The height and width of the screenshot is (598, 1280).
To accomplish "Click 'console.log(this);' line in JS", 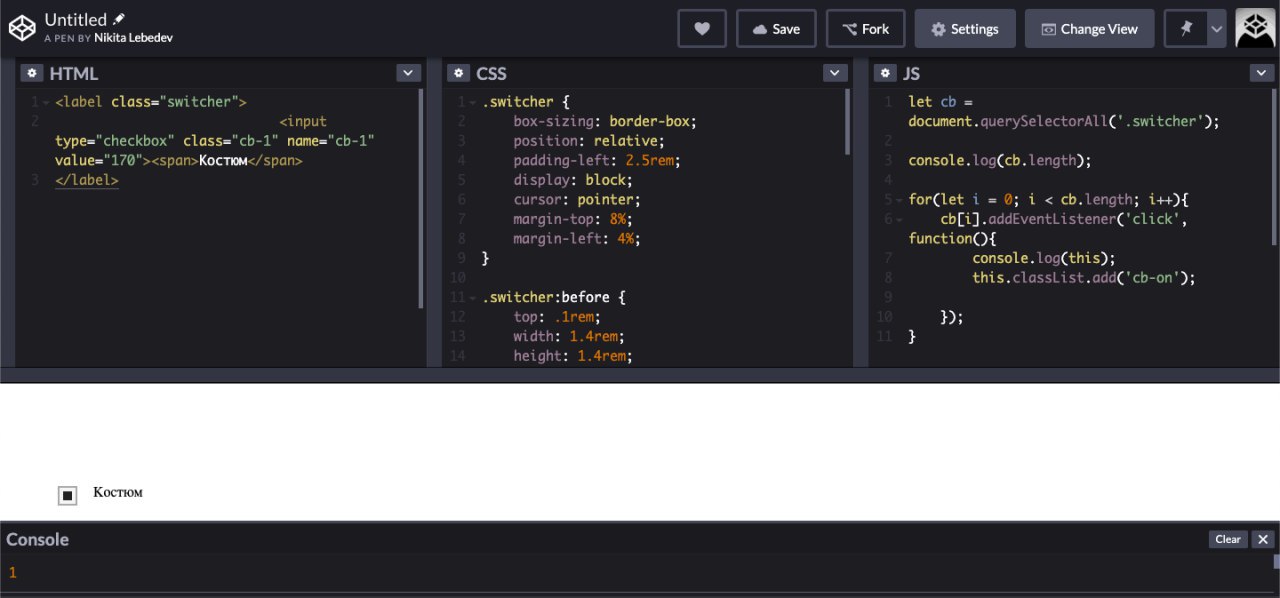I will pos(1043,258).
